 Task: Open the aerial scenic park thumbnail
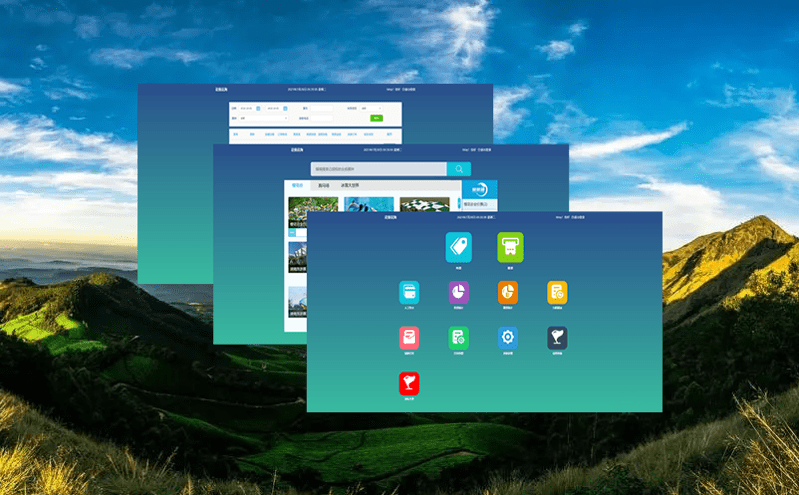[x=313, y=208]
